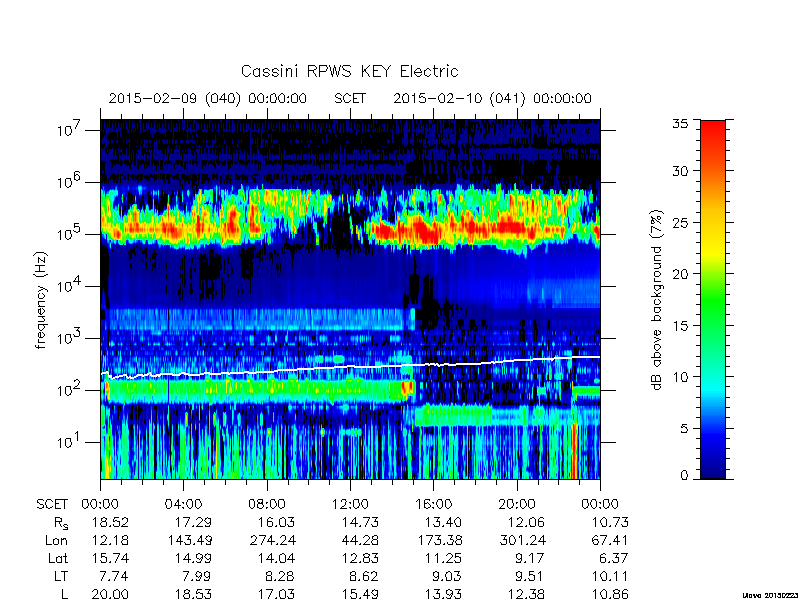The width and height of the screenshot is (800, 600).
Task: Click the colorbar value 10
Action: point(680,377)
